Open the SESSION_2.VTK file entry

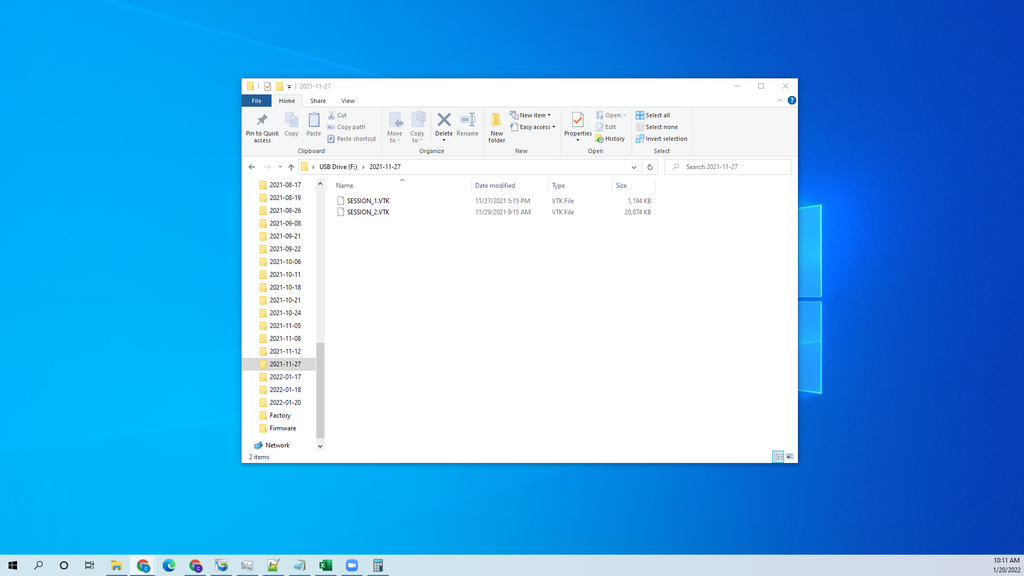[x=367, y=212]
